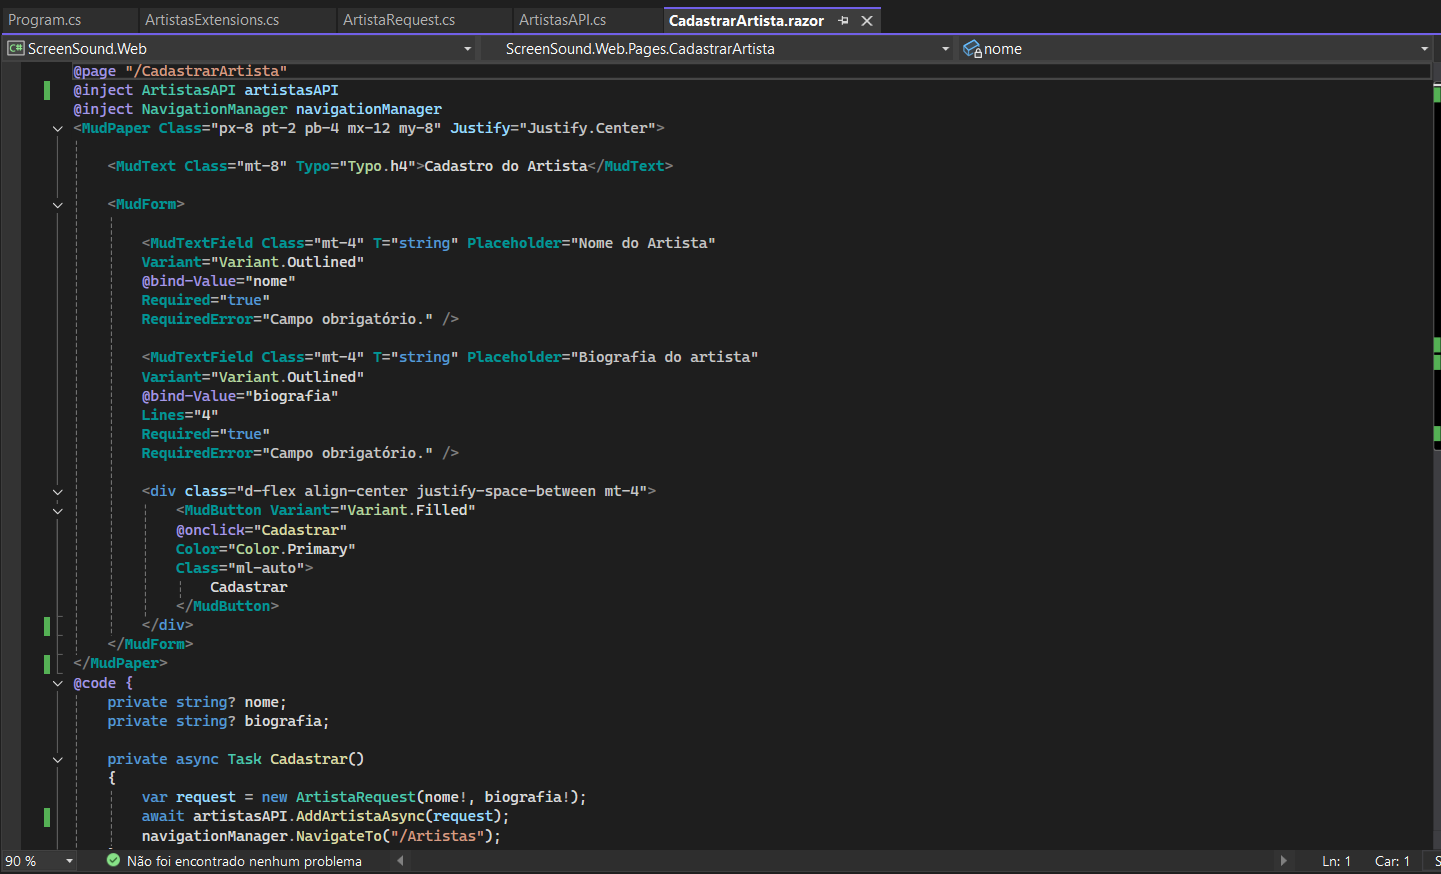Click 'private string? nome;' declaration
Screen dimensions: 1441x874
(197, 702)
